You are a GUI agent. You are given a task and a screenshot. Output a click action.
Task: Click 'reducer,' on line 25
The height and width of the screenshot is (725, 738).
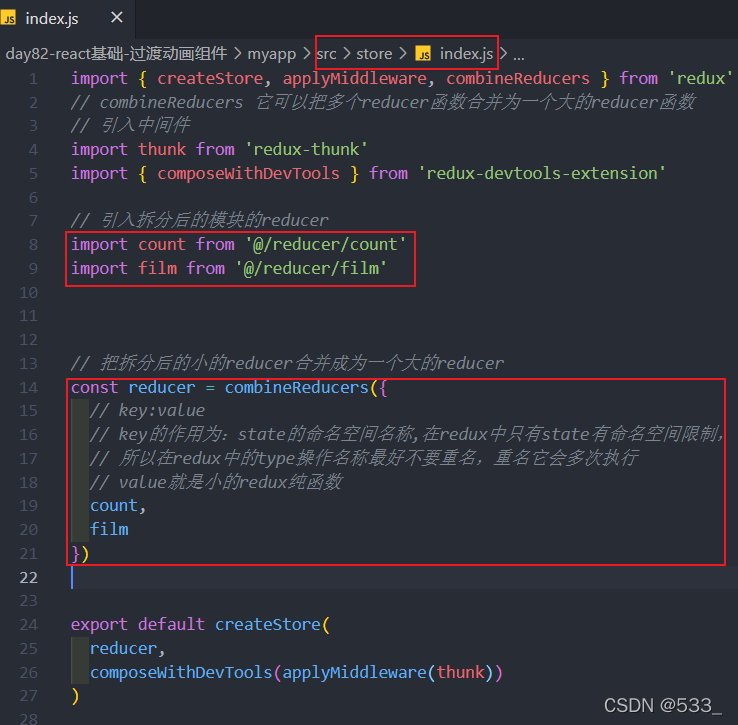(x=128, y=649)
